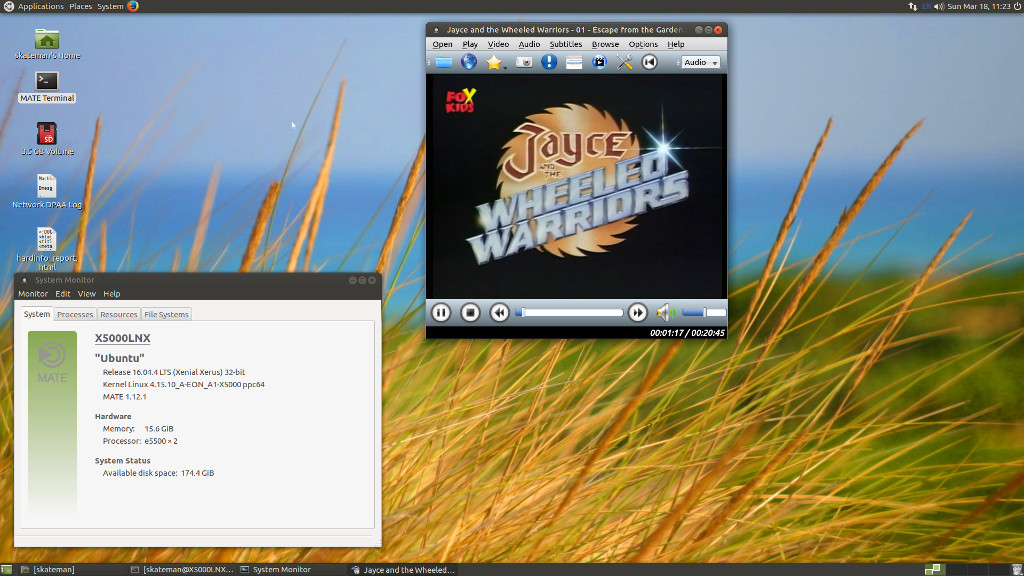Take a screenshot with the camera icon
The width and height of the screenshot is (1024, 576).
[x=524, y=62]
